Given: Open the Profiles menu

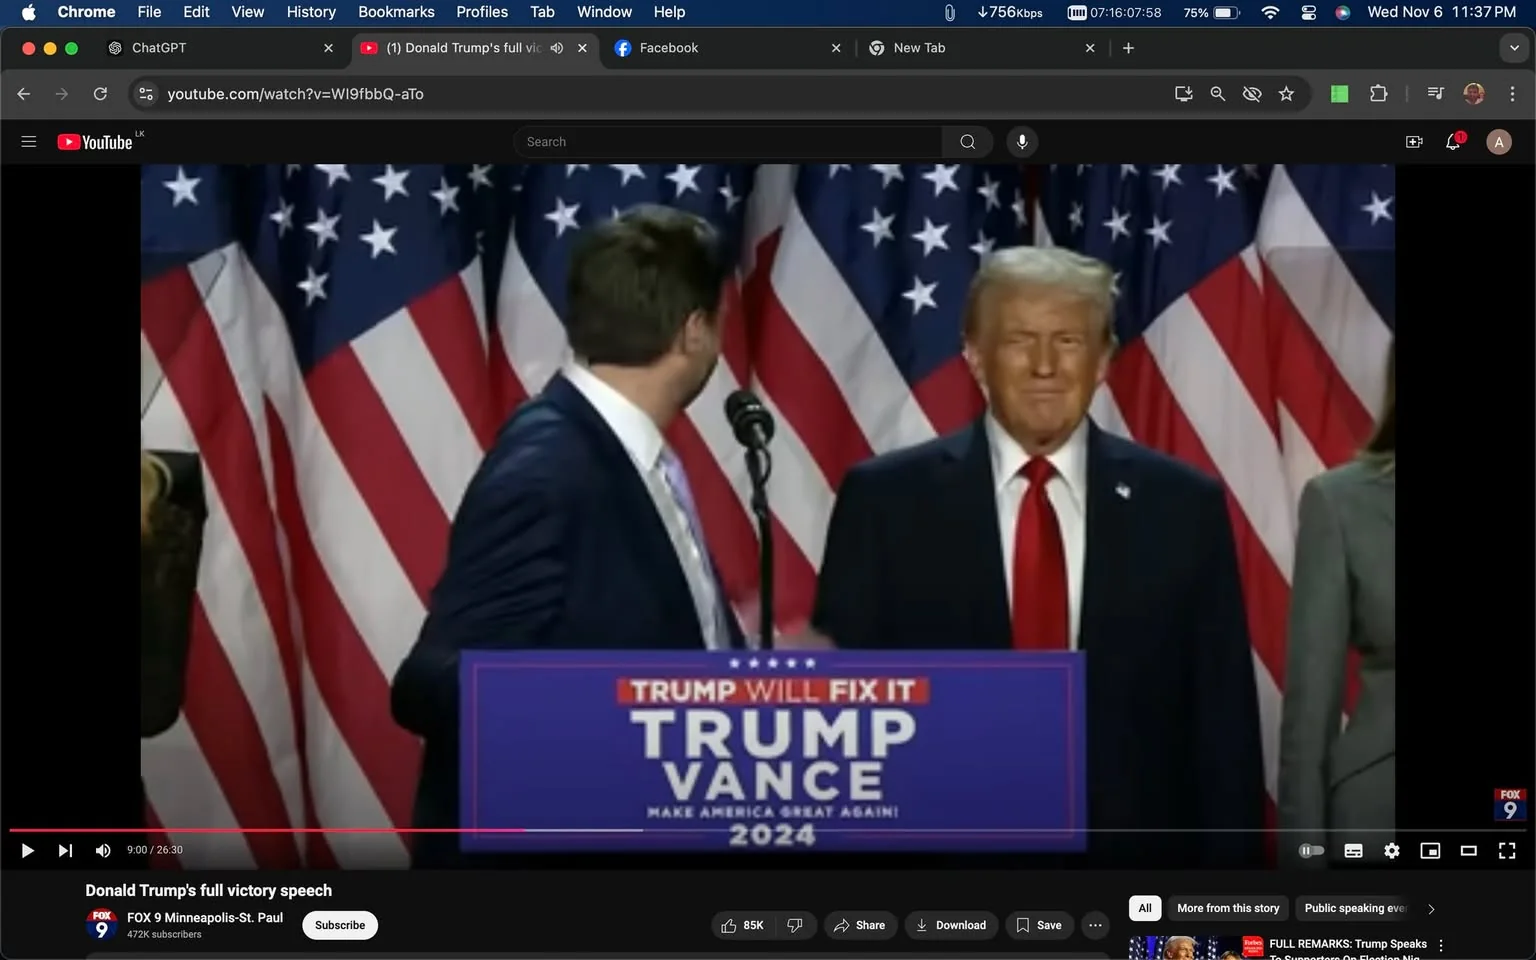Looking at the screenshot, I should [482, 12].
